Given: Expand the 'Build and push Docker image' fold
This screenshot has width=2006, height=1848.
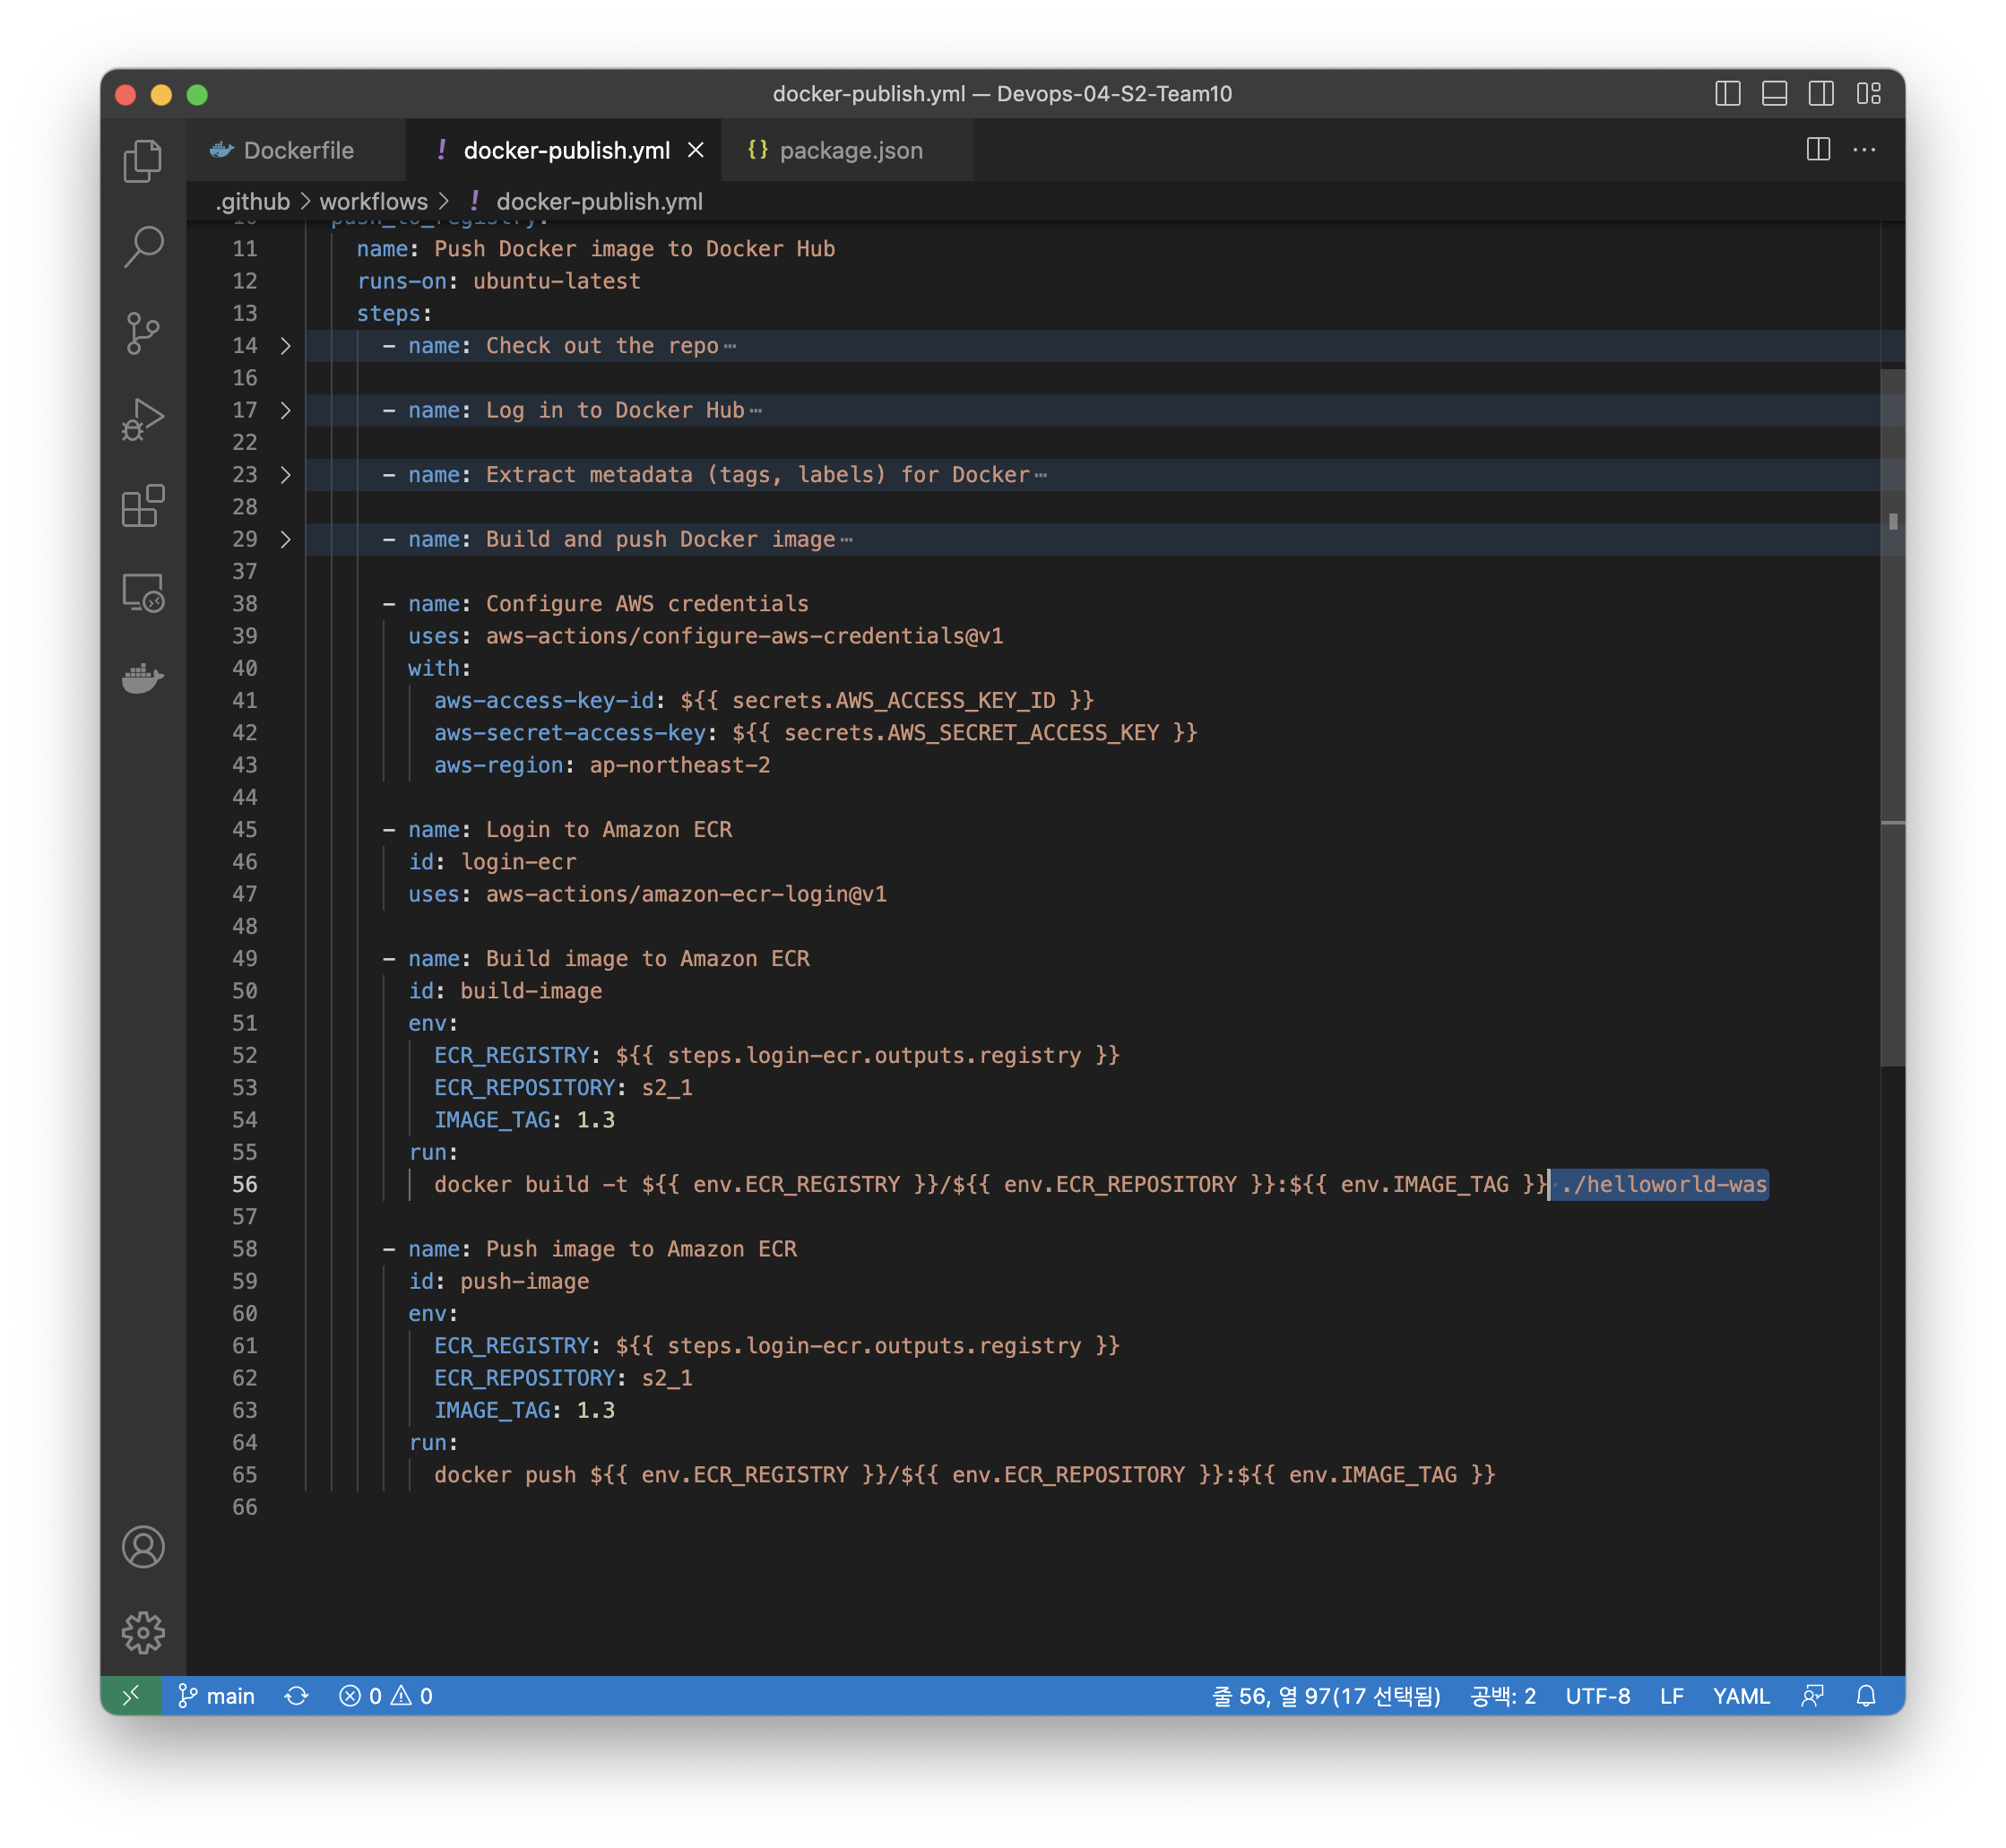Looking at the screenshot, I should [x=285, y=539].
